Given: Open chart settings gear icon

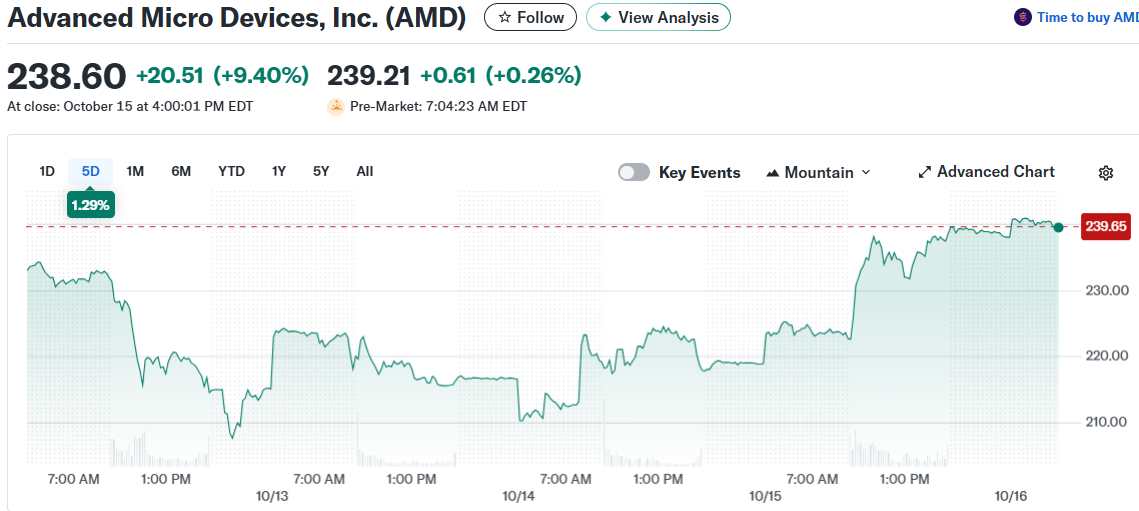Looking at the screenshot, I should (x=1105, y=173).
